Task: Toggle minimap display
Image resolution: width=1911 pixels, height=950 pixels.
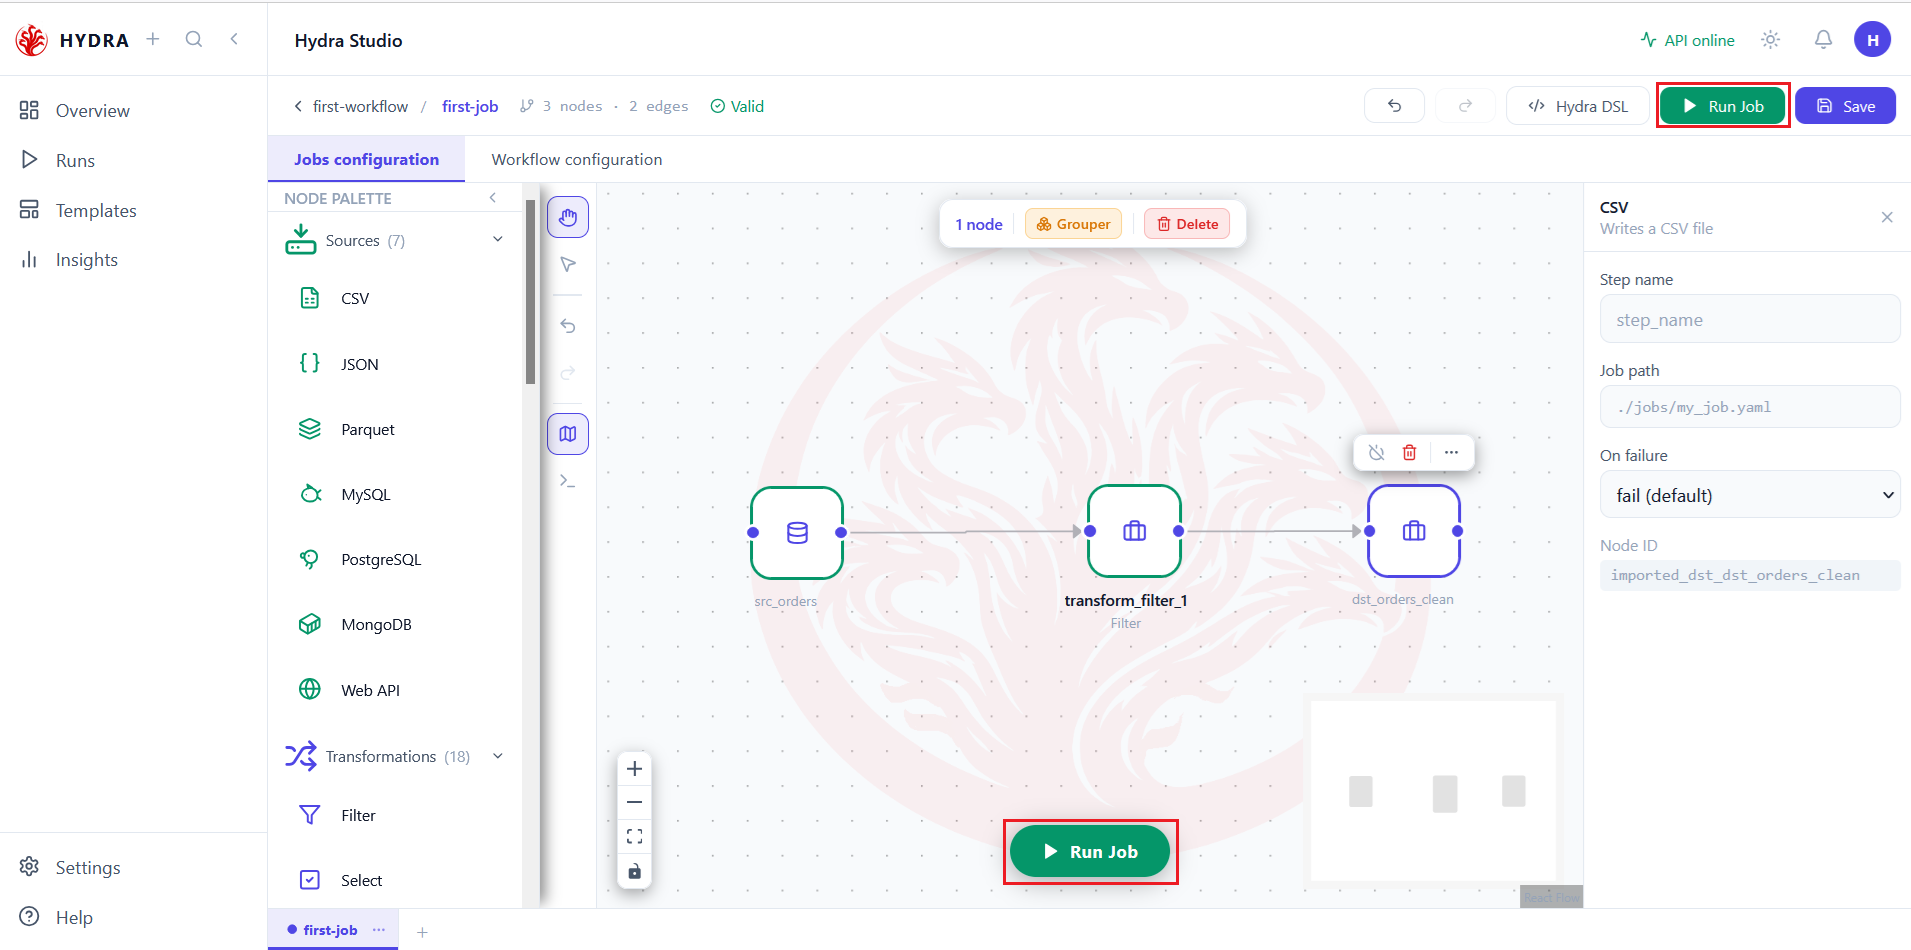Action: tap(568, 434)
